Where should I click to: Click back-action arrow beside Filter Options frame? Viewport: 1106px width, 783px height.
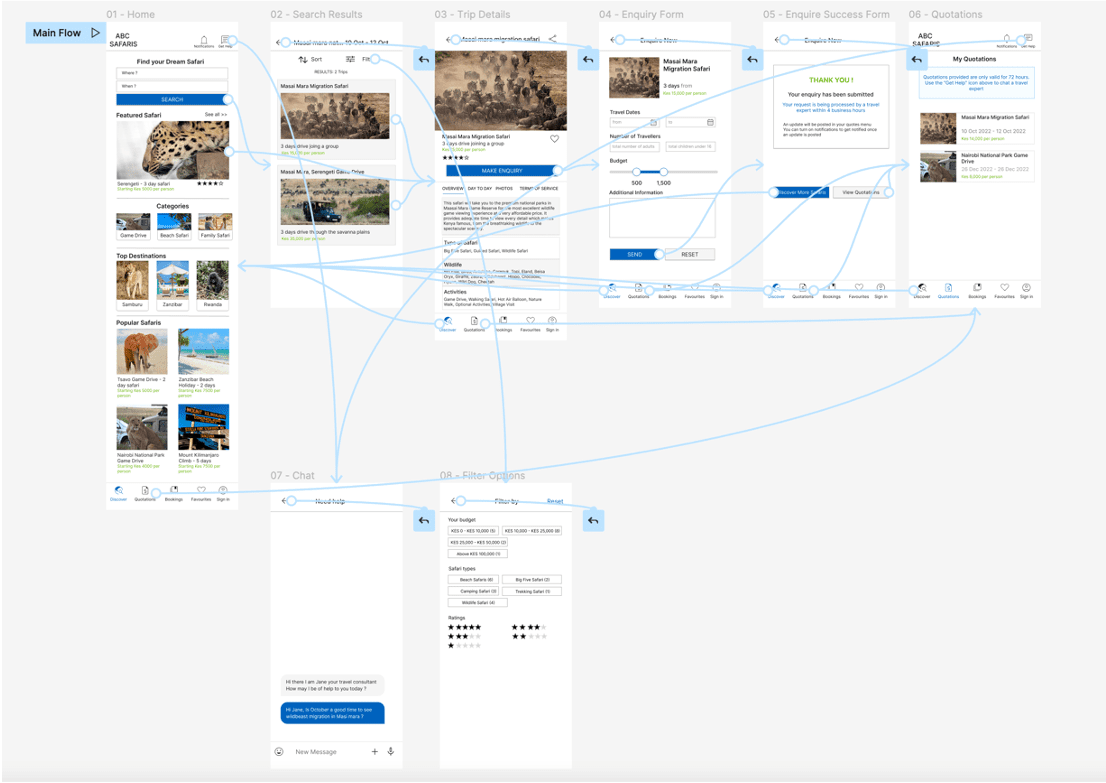593,520
